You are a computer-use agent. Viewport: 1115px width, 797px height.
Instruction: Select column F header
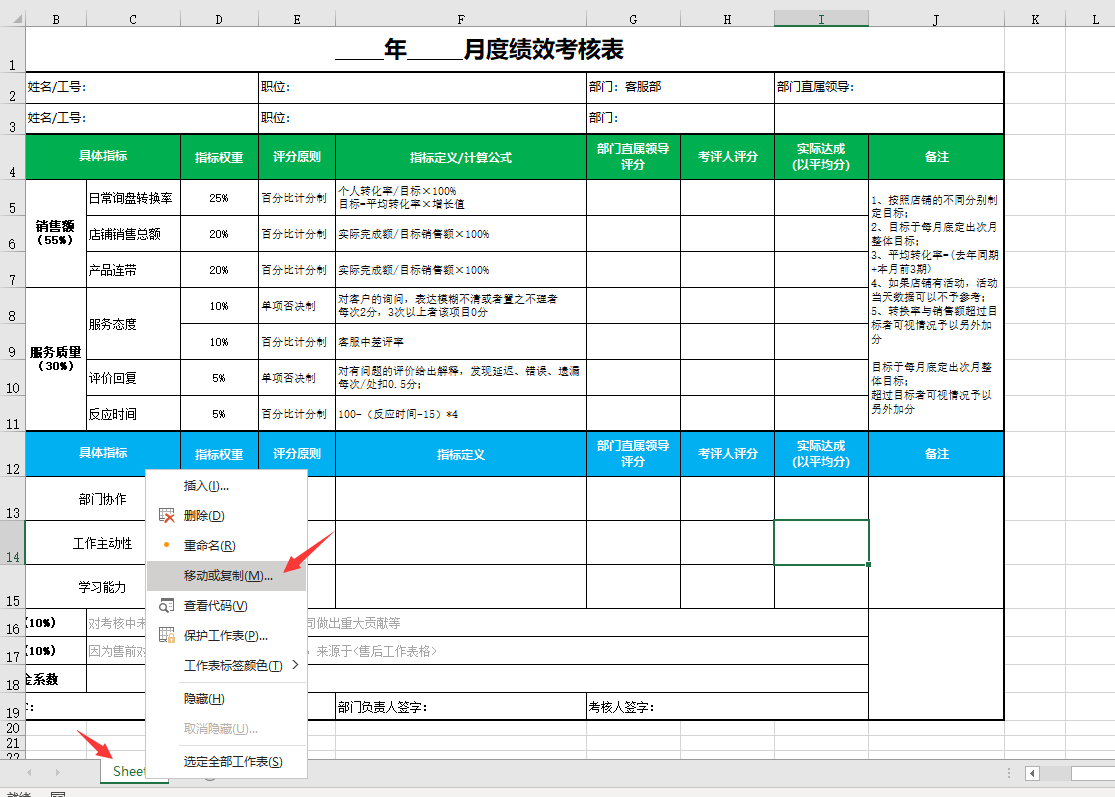[461, 19]
